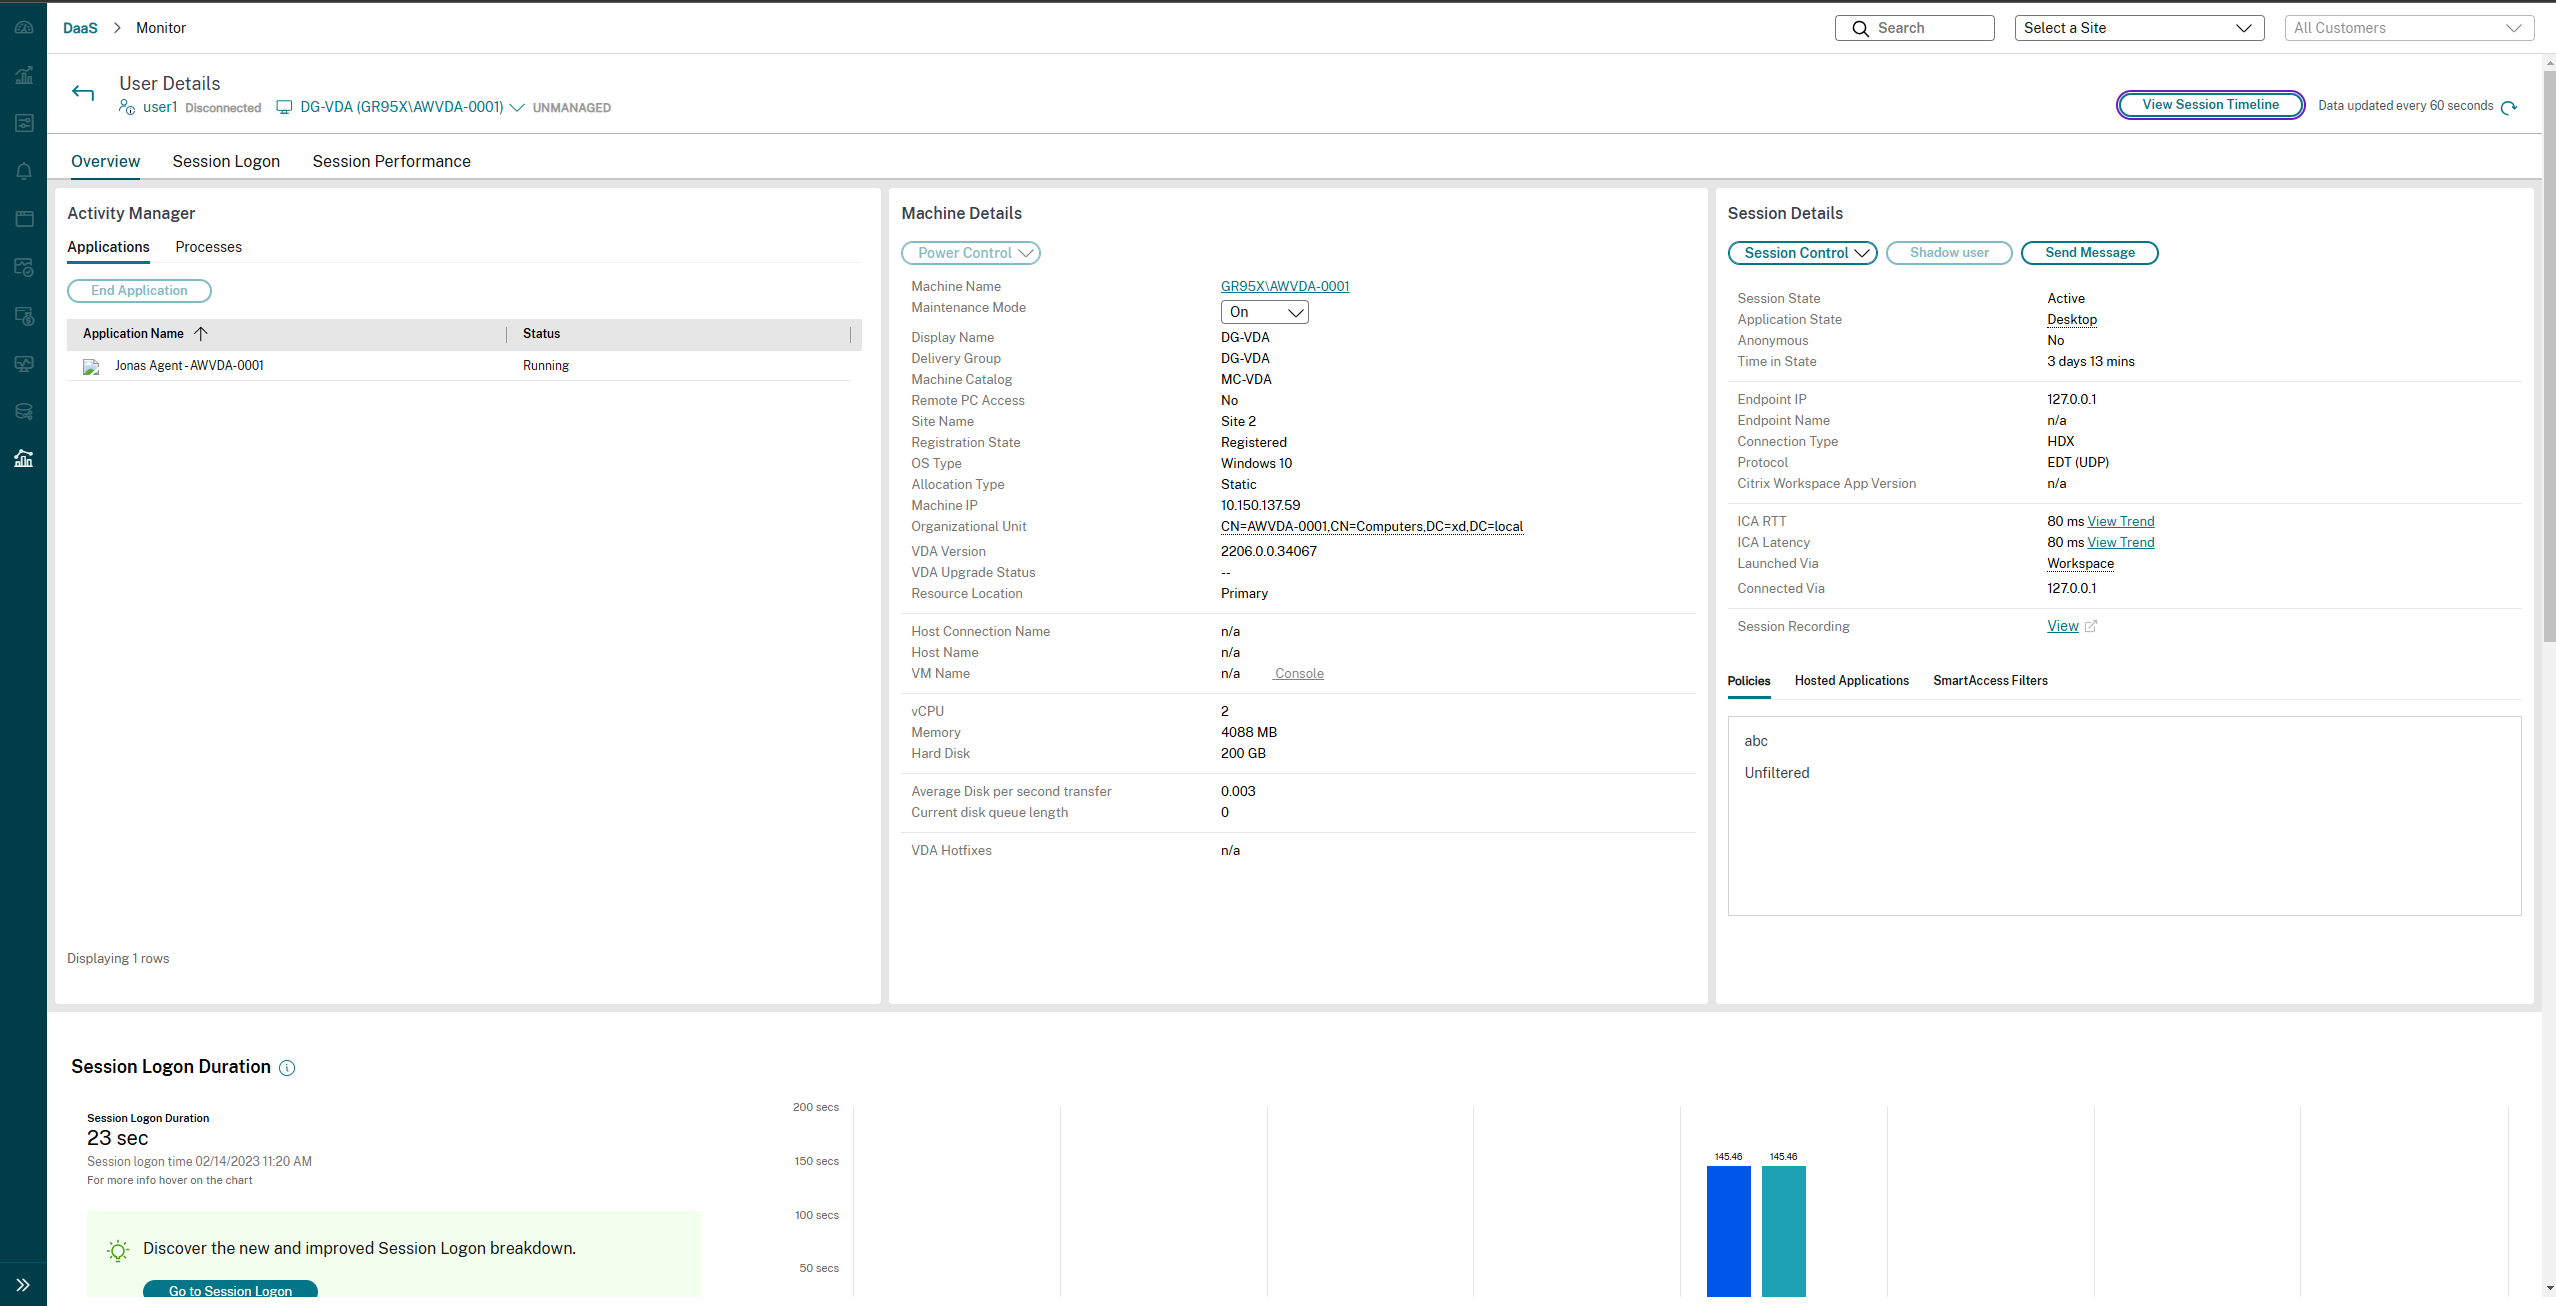Open the trends chart sidebar icon
This screenshot has height=1306, width=2556.
pos(24,75)
